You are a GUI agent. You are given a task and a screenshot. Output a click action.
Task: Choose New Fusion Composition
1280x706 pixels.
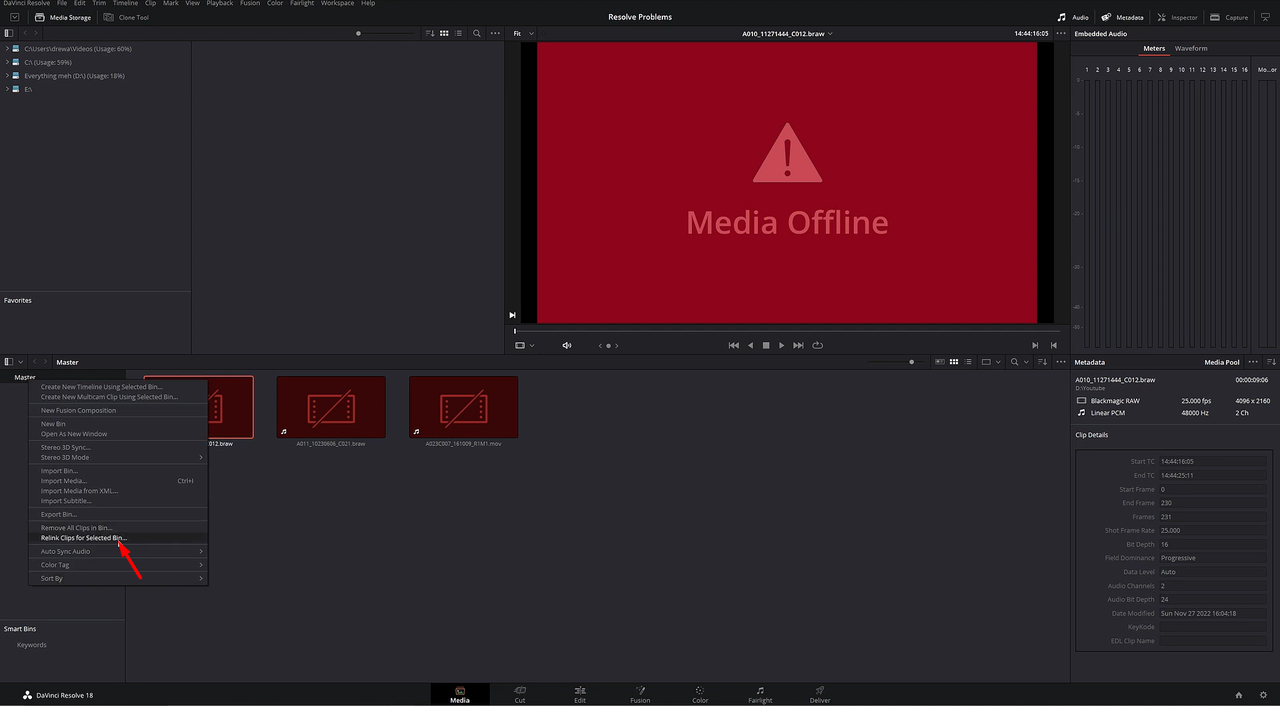coord(78,410)
